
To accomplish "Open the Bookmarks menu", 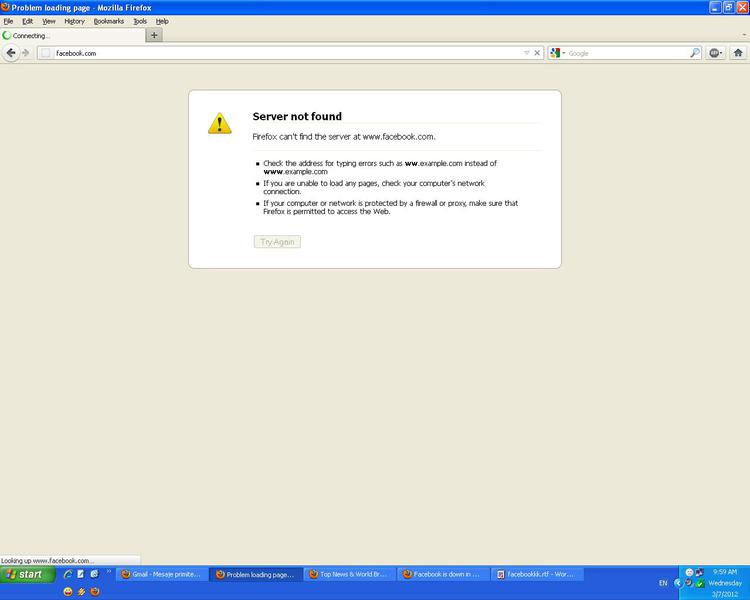I will pyautogui.click(x=109, y=21).
